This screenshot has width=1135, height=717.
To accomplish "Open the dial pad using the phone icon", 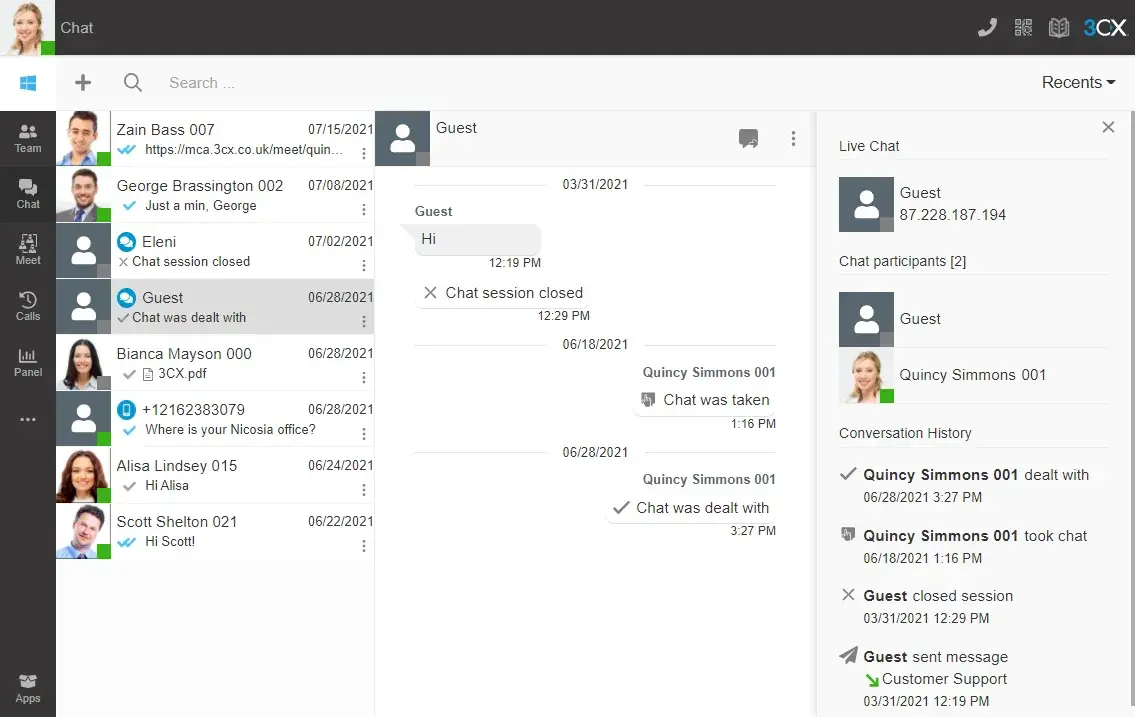I will (x=987, y=27).
